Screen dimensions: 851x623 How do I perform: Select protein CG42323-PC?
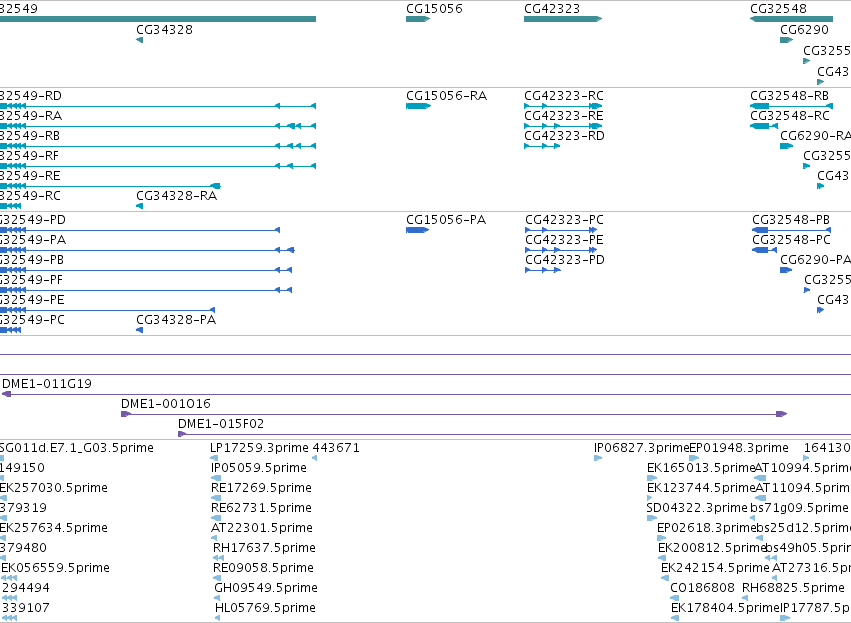(564, 220)
